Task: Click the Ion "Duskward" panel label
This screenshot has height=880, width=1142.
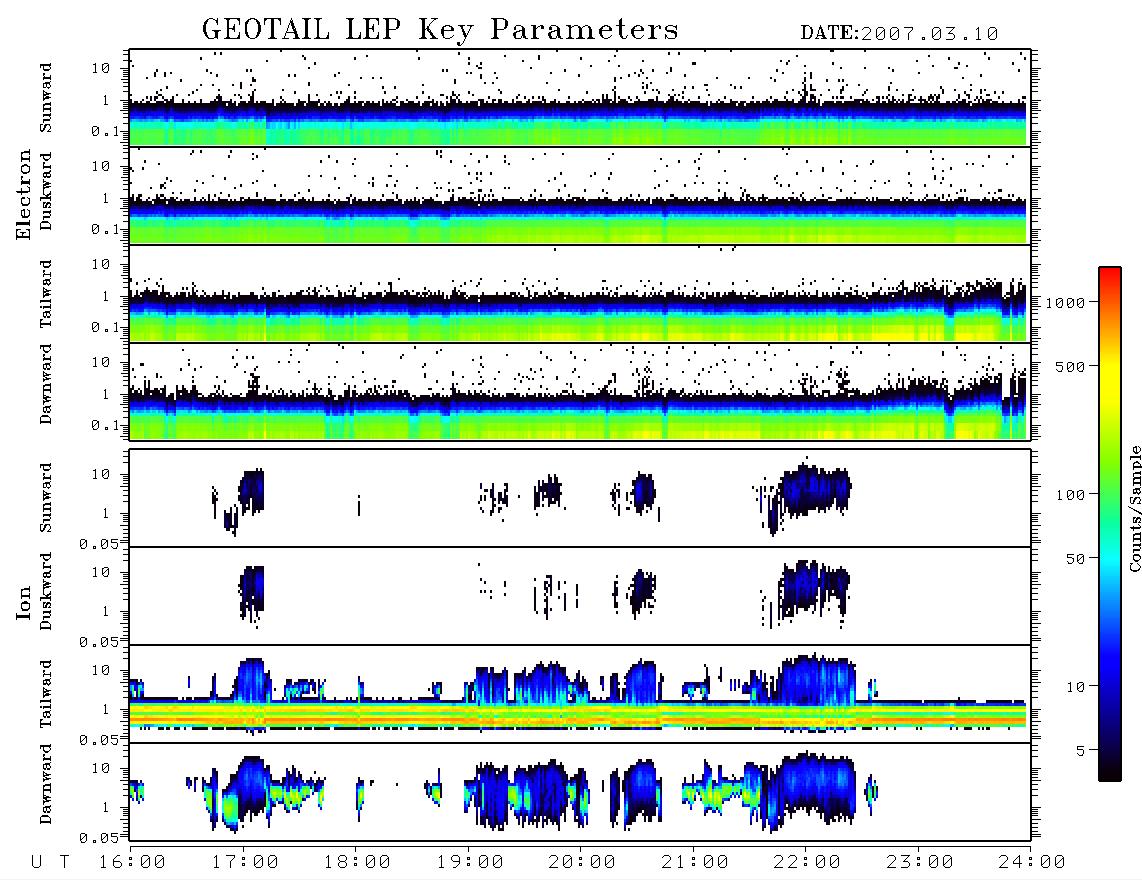Action: point(46,592)
